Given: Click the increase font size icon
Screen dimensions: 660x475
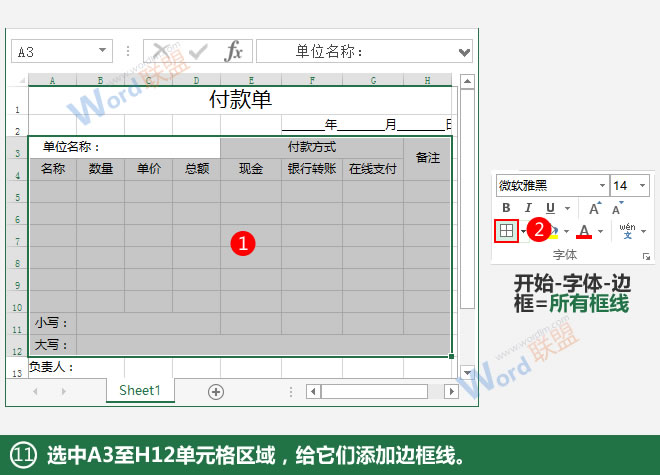Looking at the screenshot, I should click(594, 208).
